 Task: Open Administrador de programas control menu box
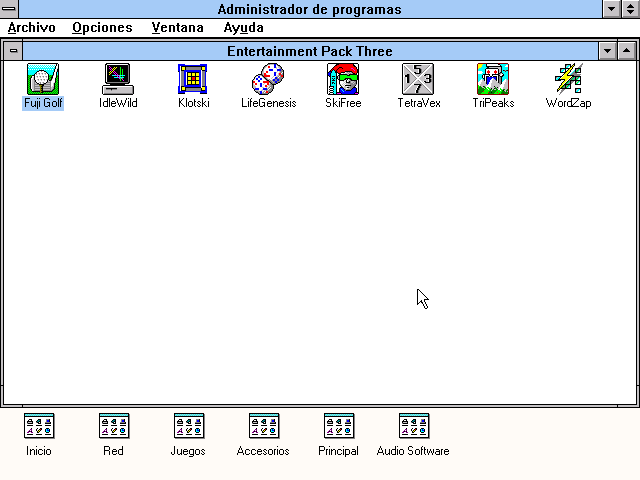coord(10,9)
